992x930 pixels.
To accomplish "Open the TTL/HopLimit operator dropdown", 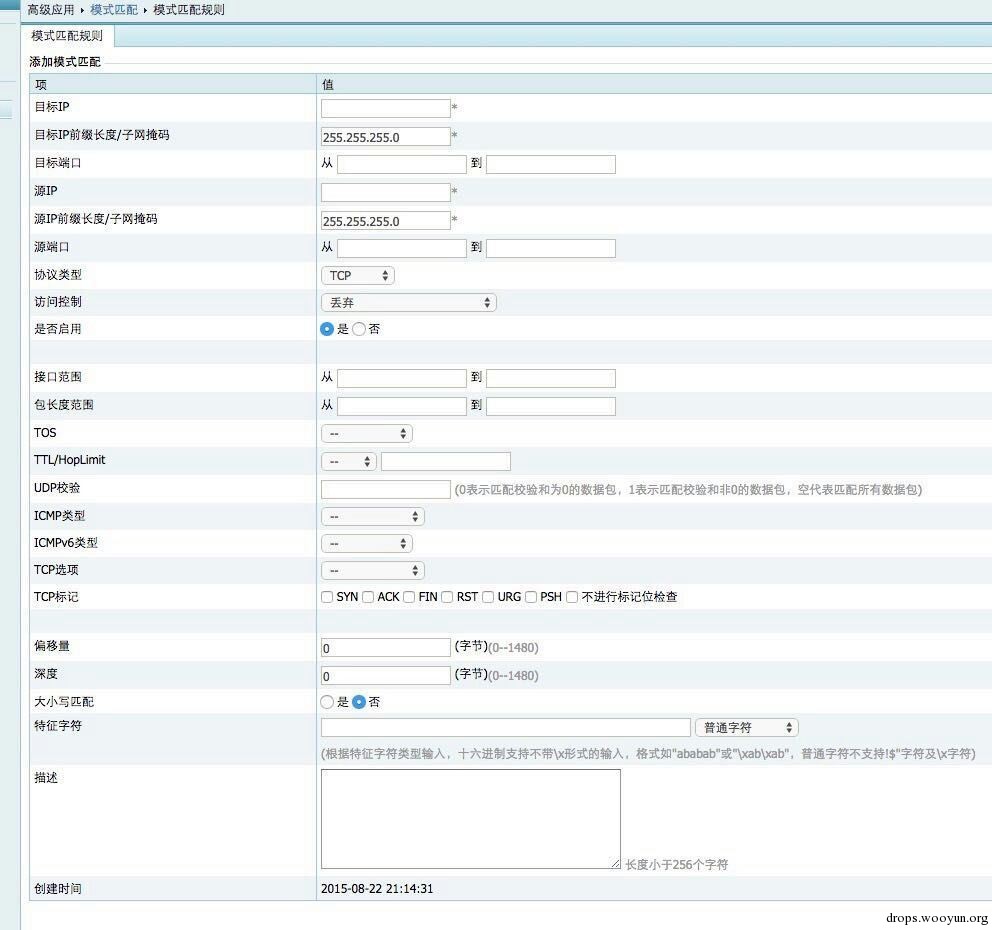I will (348, 461).
